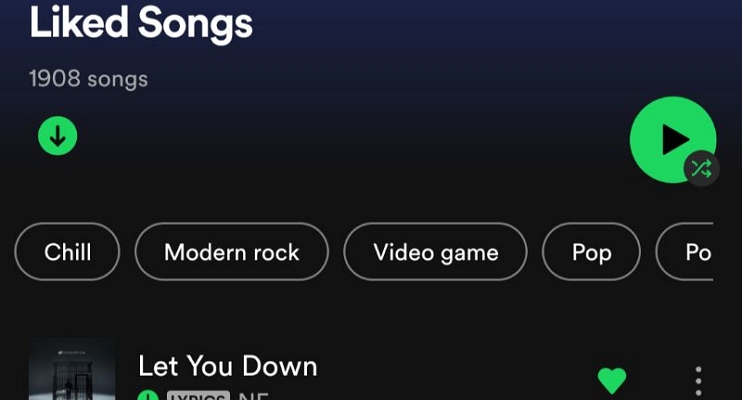Toggle the shuffle icon on play button
This screenshot has width=742, height=400.
[701, 169]
